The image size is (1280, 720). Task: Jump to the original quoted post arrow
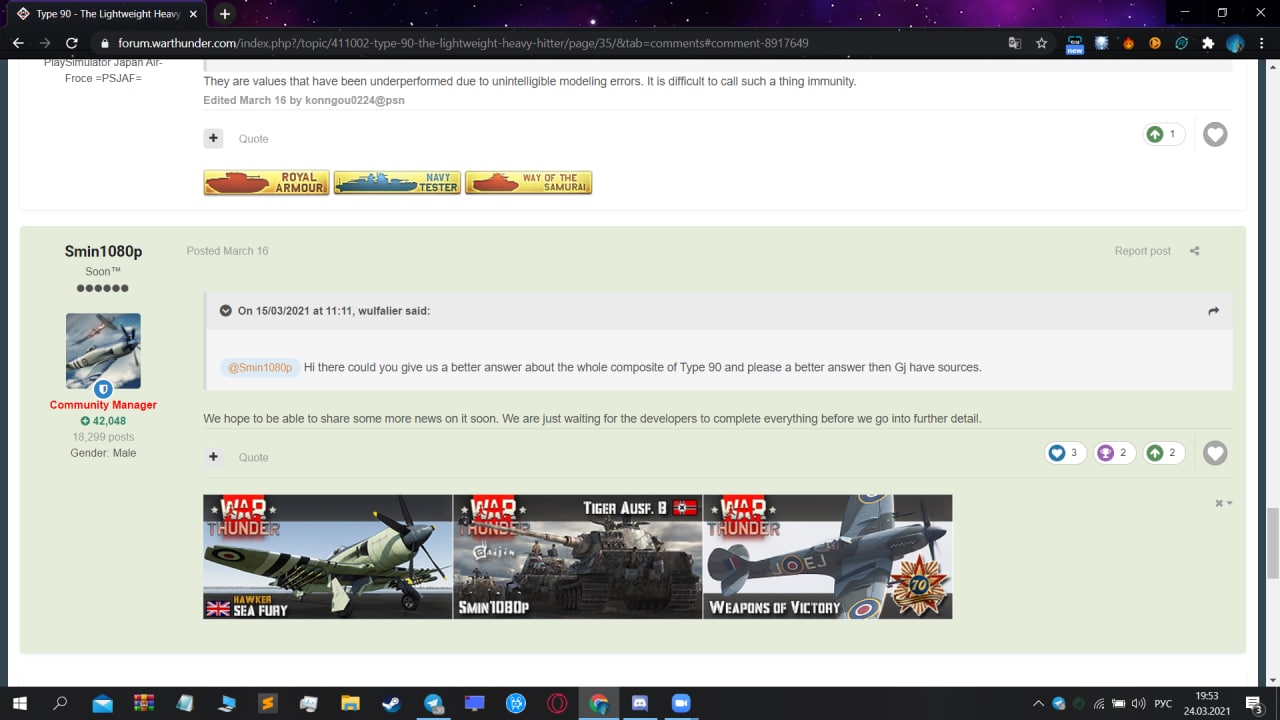click(1213, 311)
